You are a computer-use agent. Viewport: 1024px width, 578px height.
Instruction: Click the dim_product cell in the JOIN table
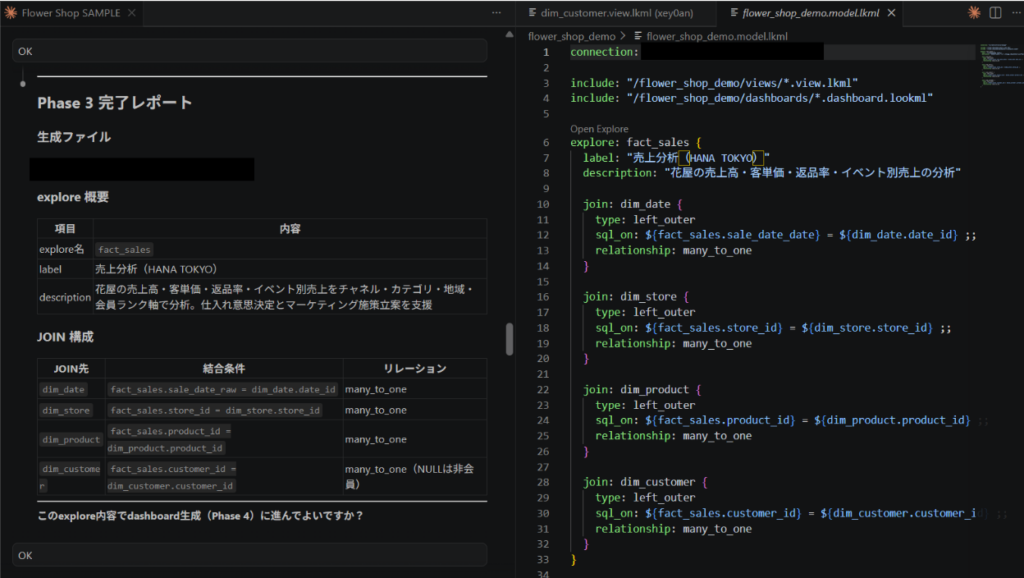(71, 440)
